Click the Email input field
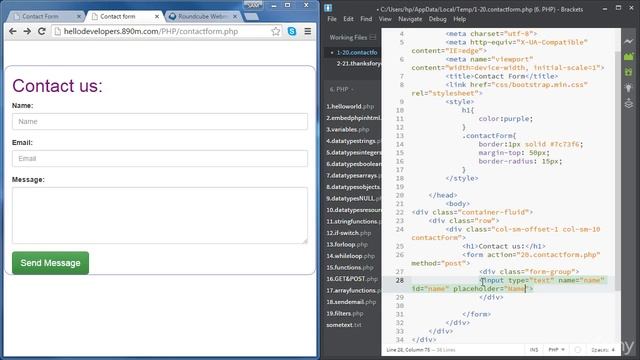Screen dimensions: 640x360 (x=160, y=159)
